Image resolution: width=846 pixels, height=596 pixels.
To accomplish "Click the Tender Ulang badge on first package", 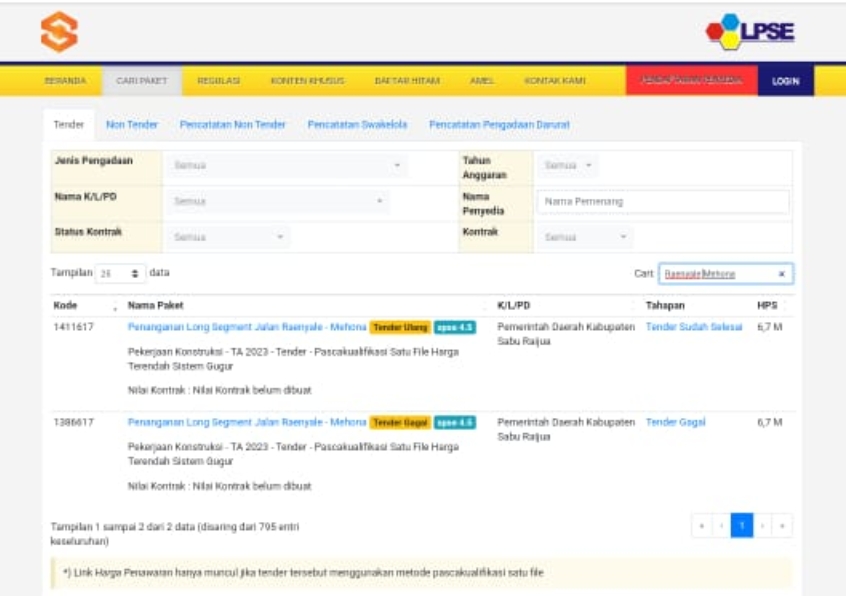I will click(400, 327).
